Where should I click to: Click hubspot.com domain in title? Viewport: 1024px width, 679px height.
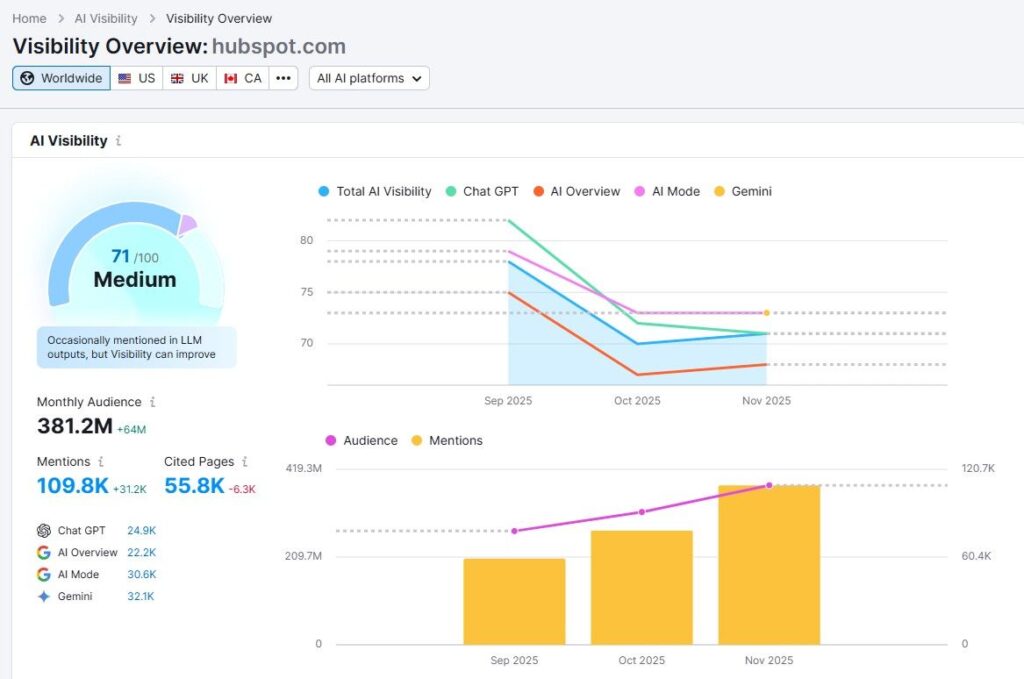point(279,46)
